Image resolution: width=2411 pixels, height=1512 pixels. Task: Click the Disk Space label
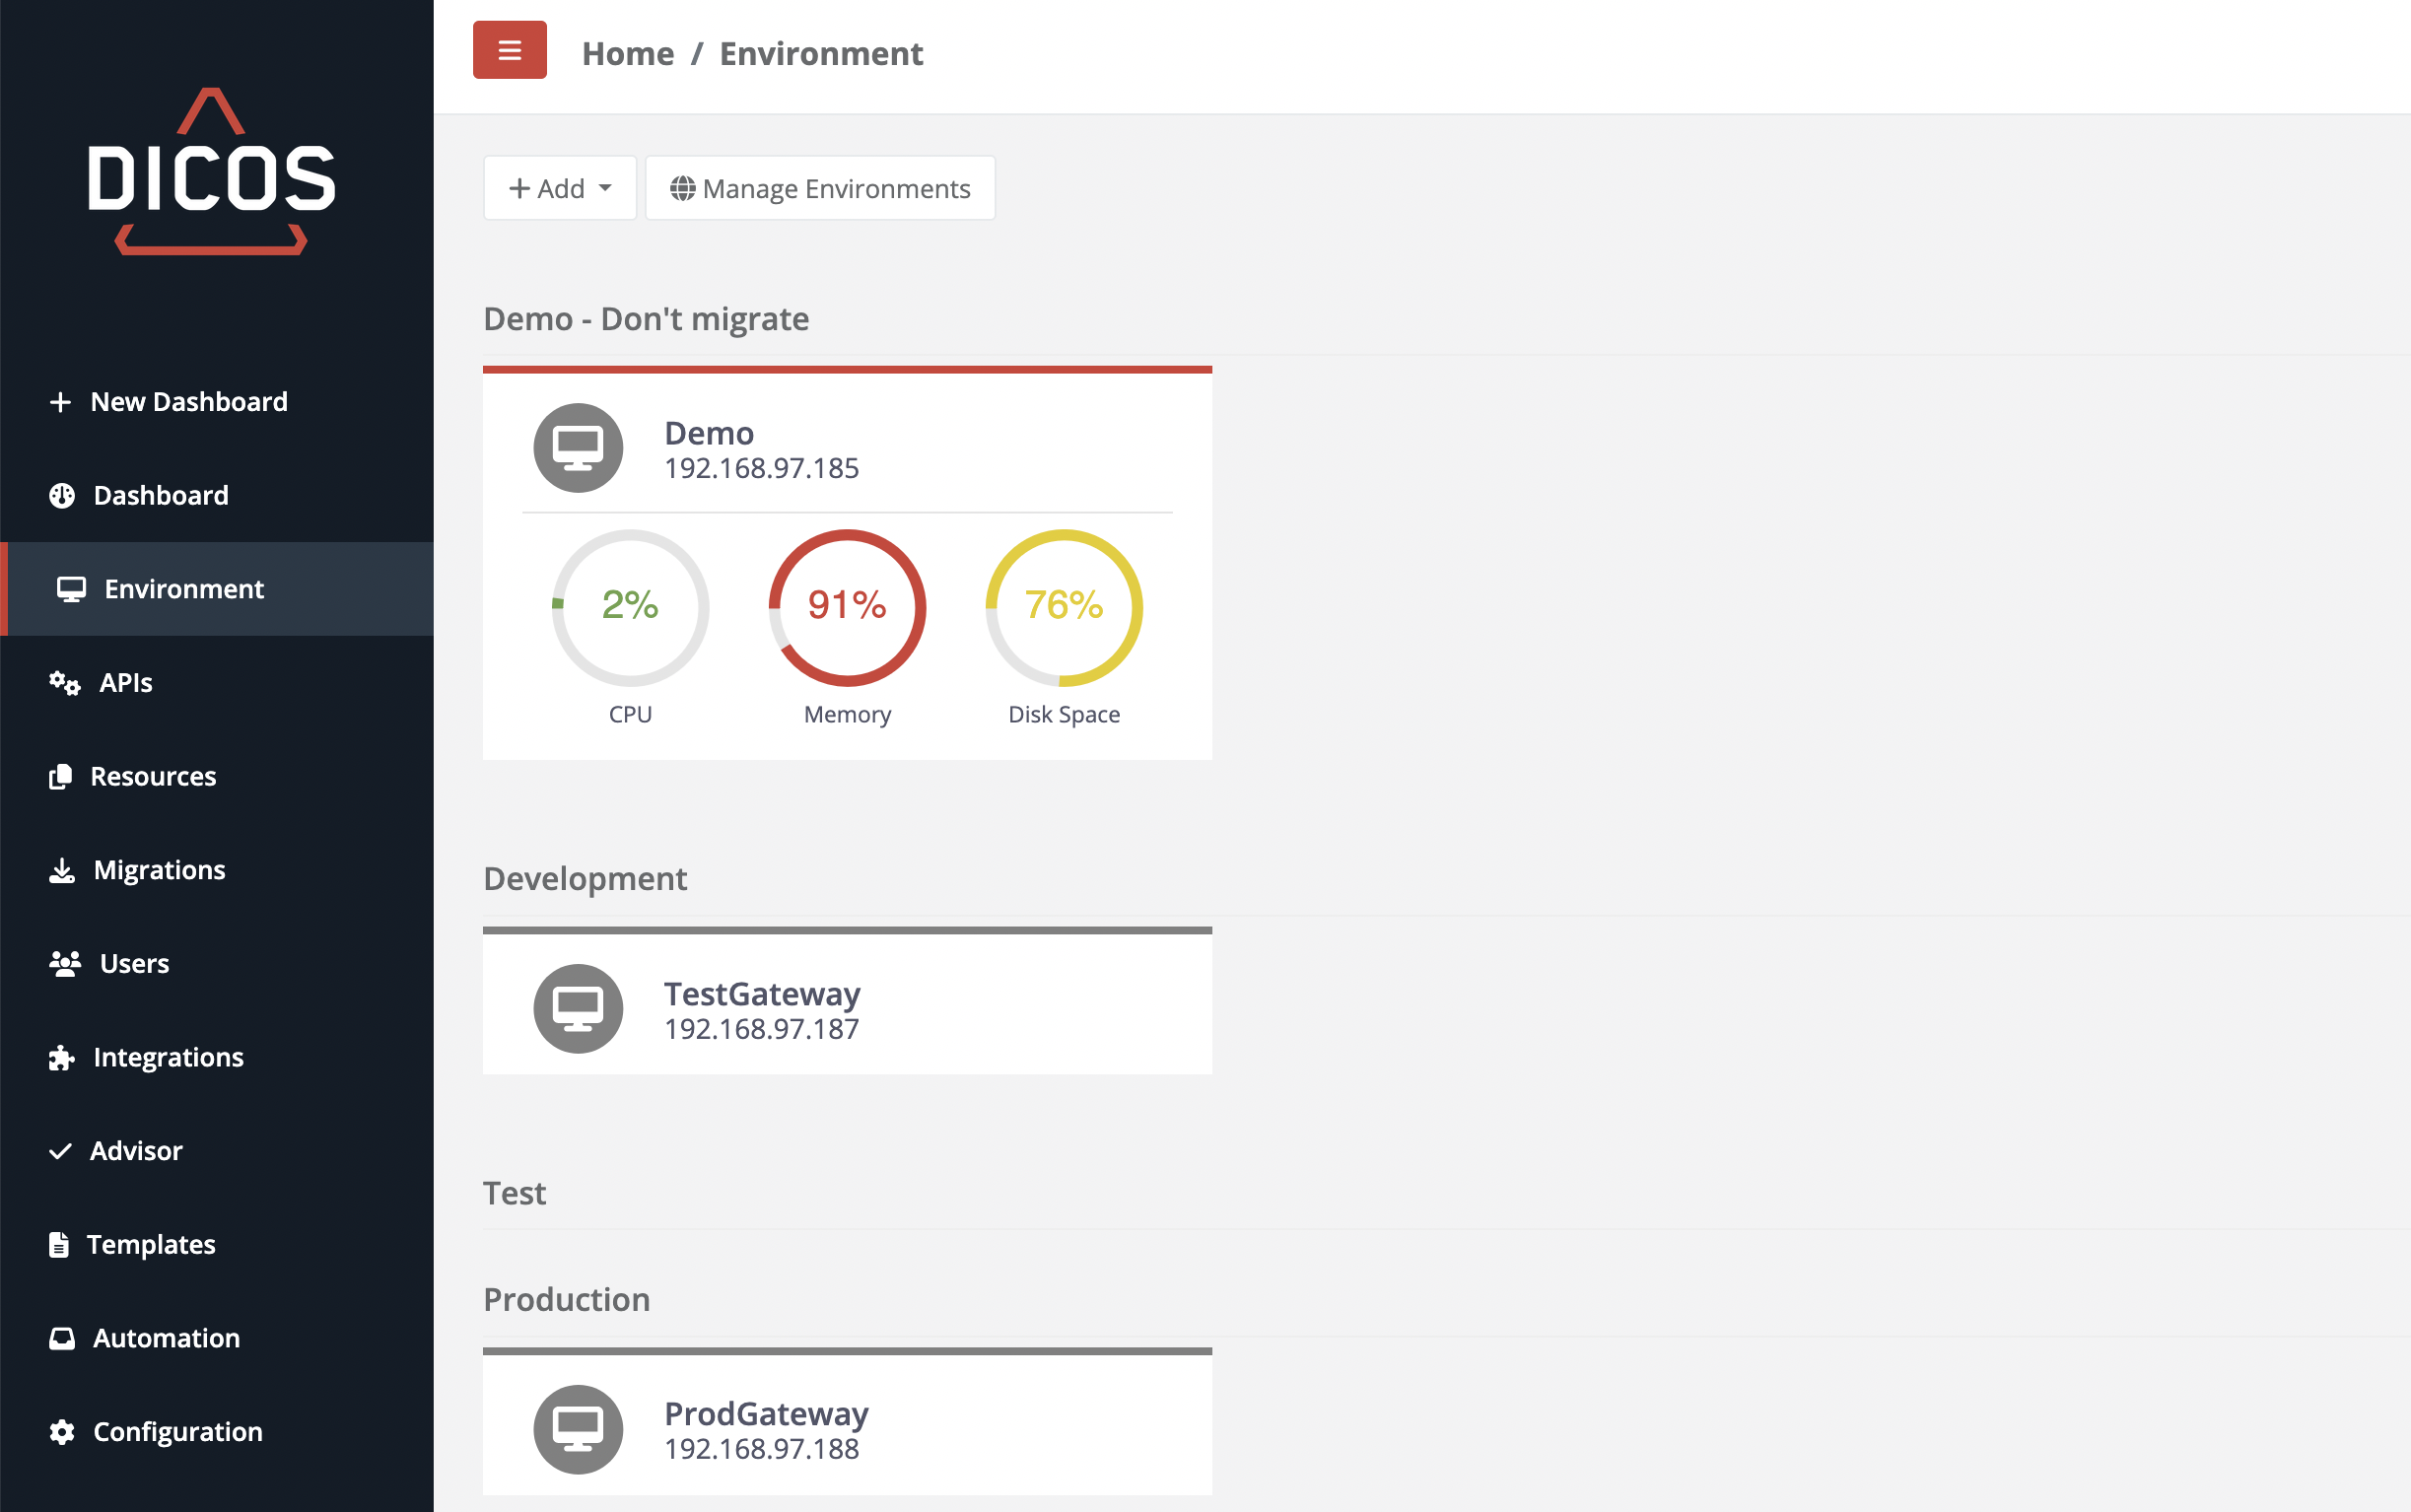tap(1064, 715)
